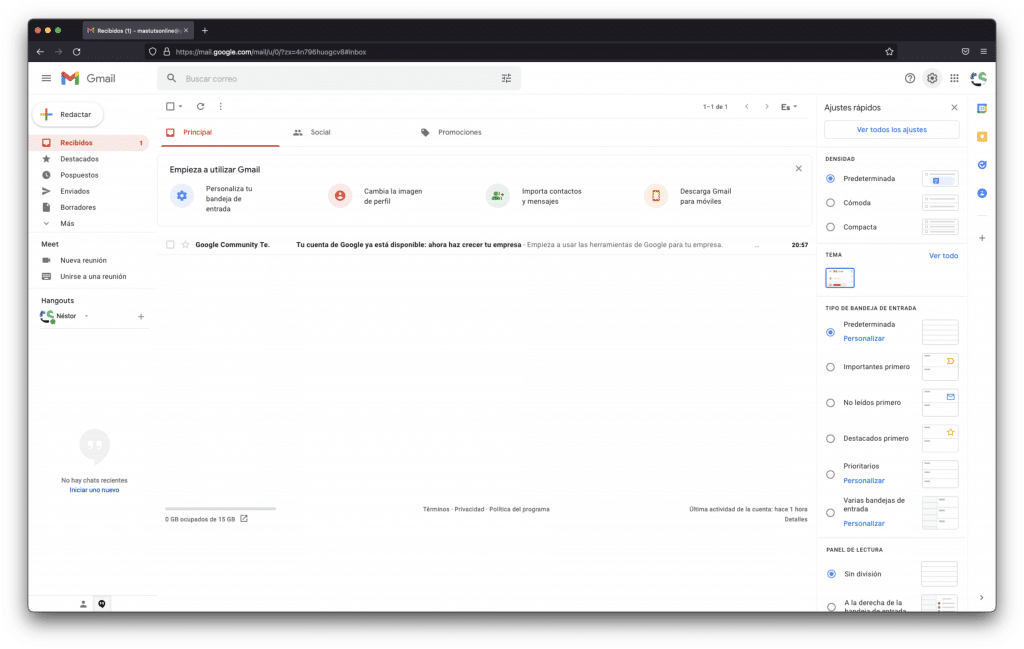Open the Es input language dropdown
This screenshot has width=1024, height=649.
coord(789,106)
